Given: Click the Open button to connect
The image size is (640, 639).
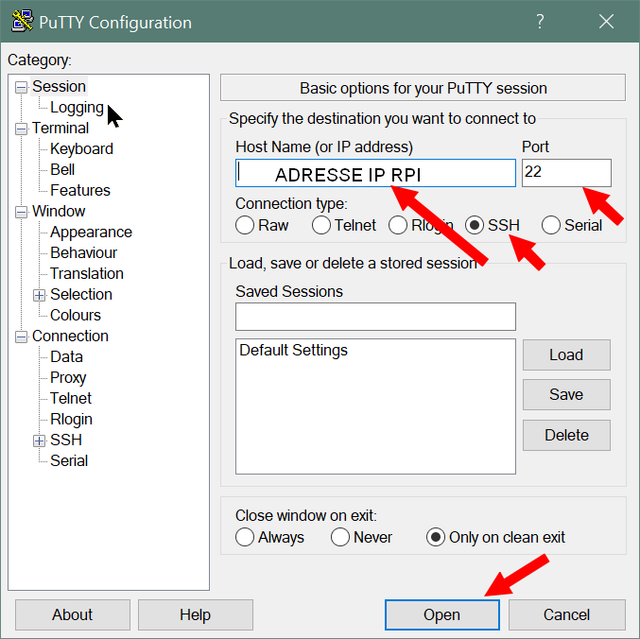Looking at the screenshot, I should pos(442,615).
